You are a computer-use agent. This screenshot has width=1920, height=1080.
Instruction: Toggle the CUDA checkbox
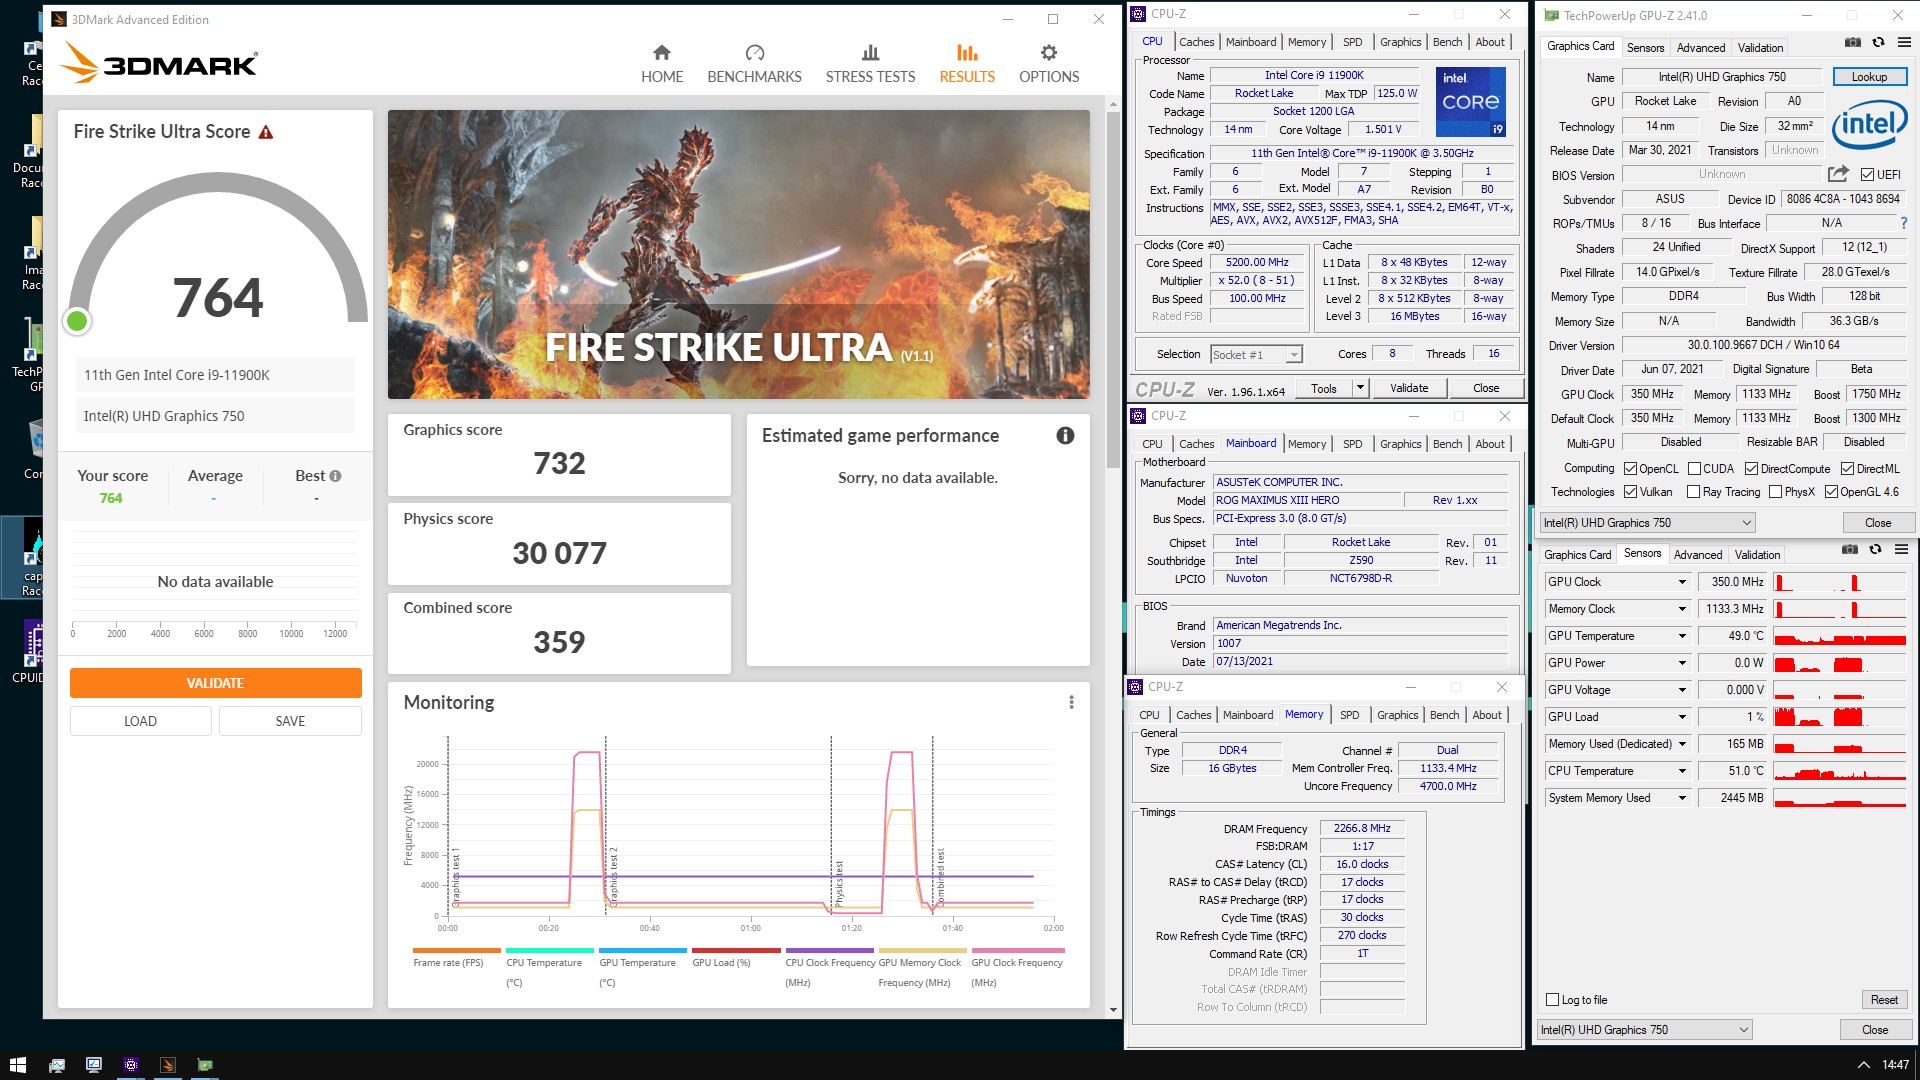(x=1694, y=469)
